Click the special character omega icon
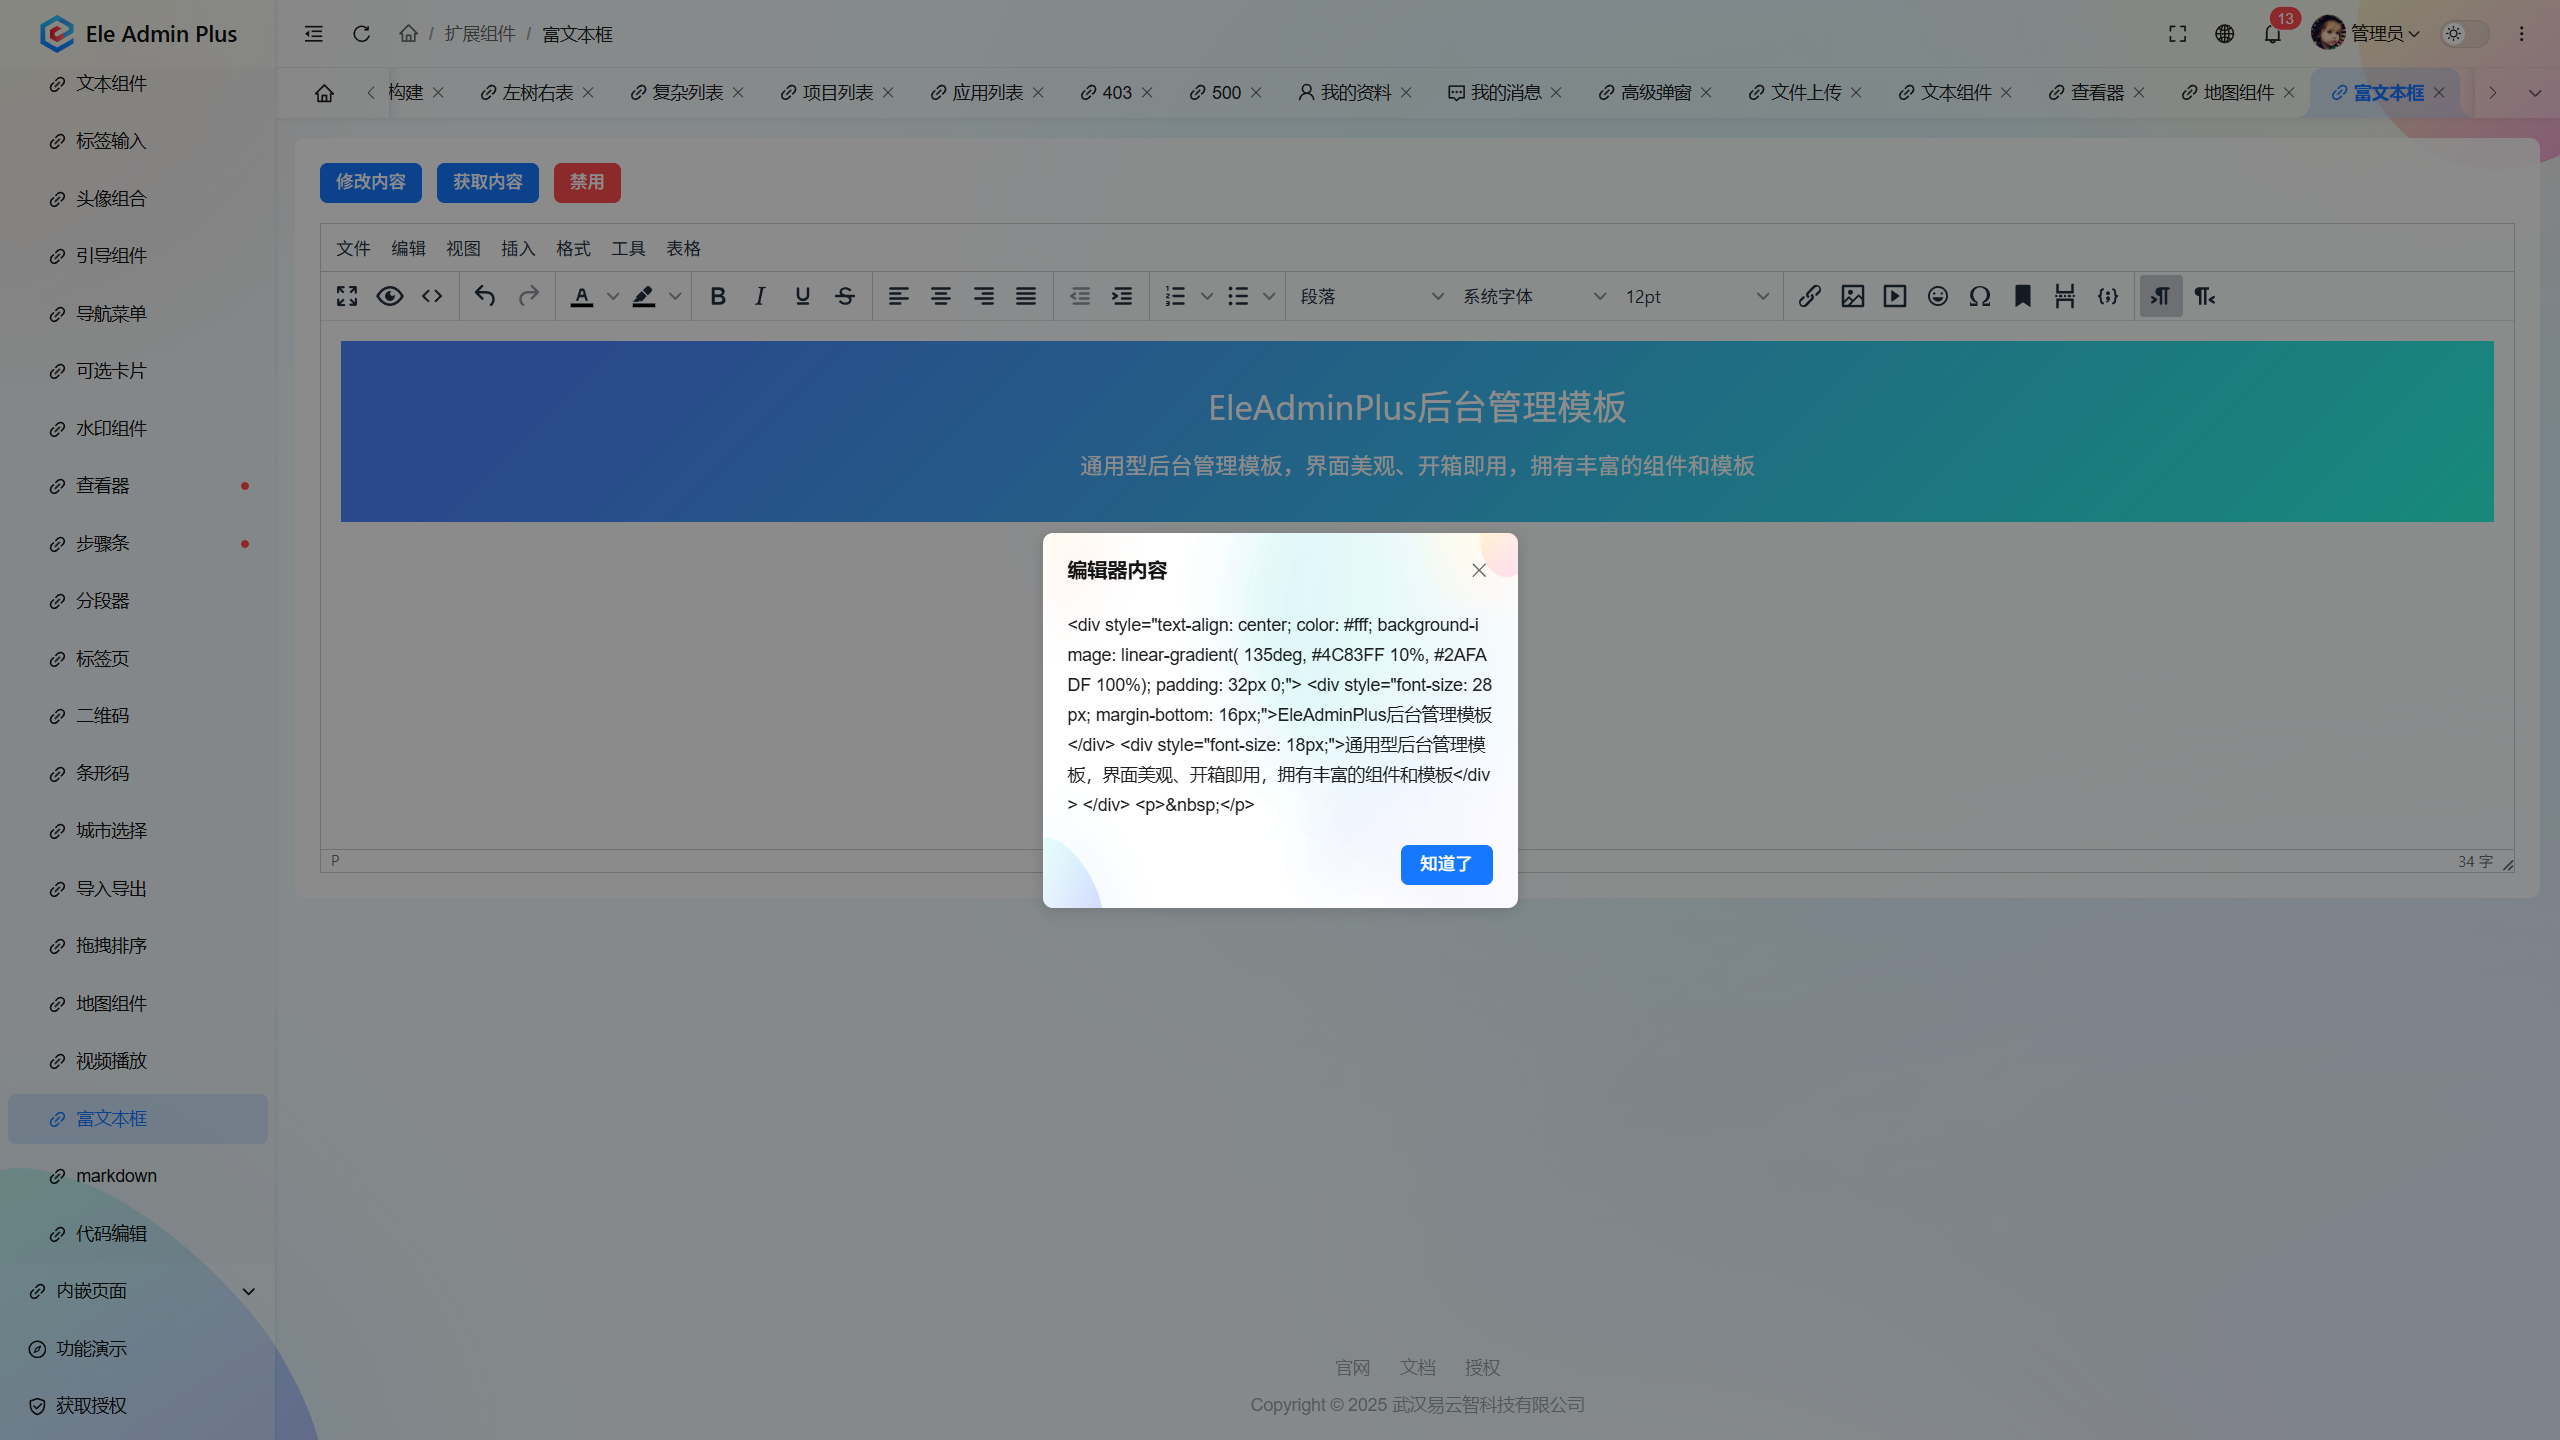This screenshot has height=1440, width=2560. pyautogui.click(x=1980, y=296)
